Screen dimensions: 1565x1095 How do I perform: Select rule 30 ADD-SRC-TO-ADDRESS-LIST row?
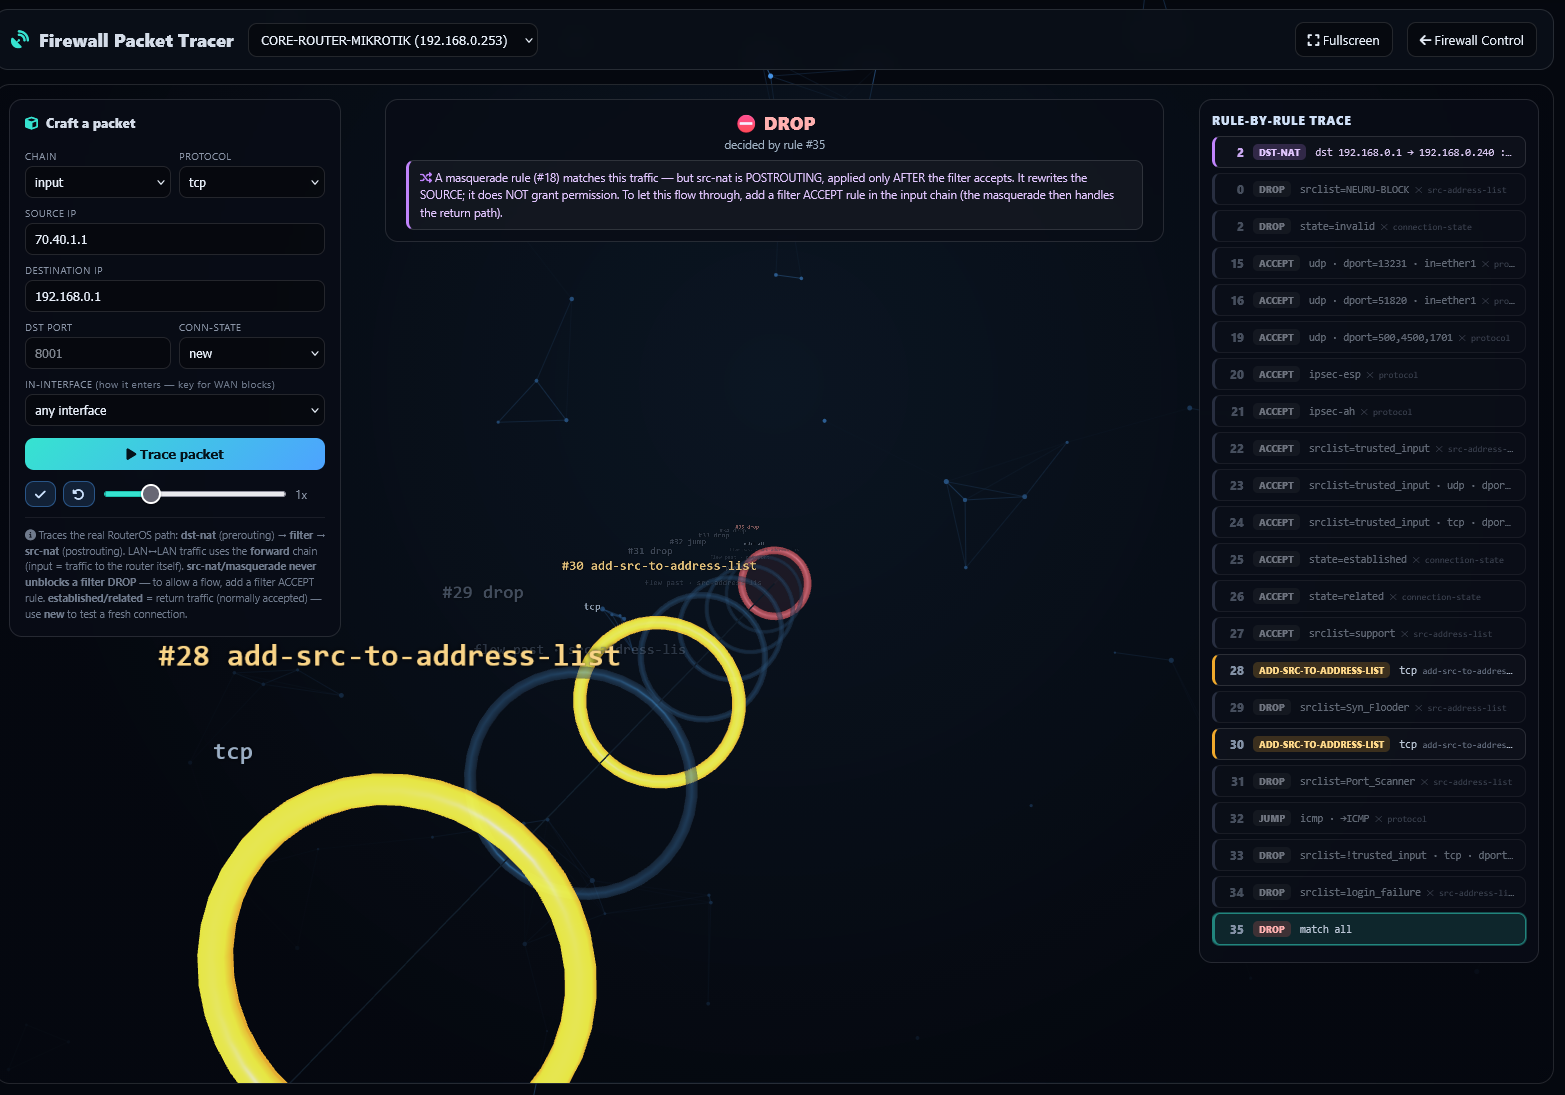(x=1369, y=744)
